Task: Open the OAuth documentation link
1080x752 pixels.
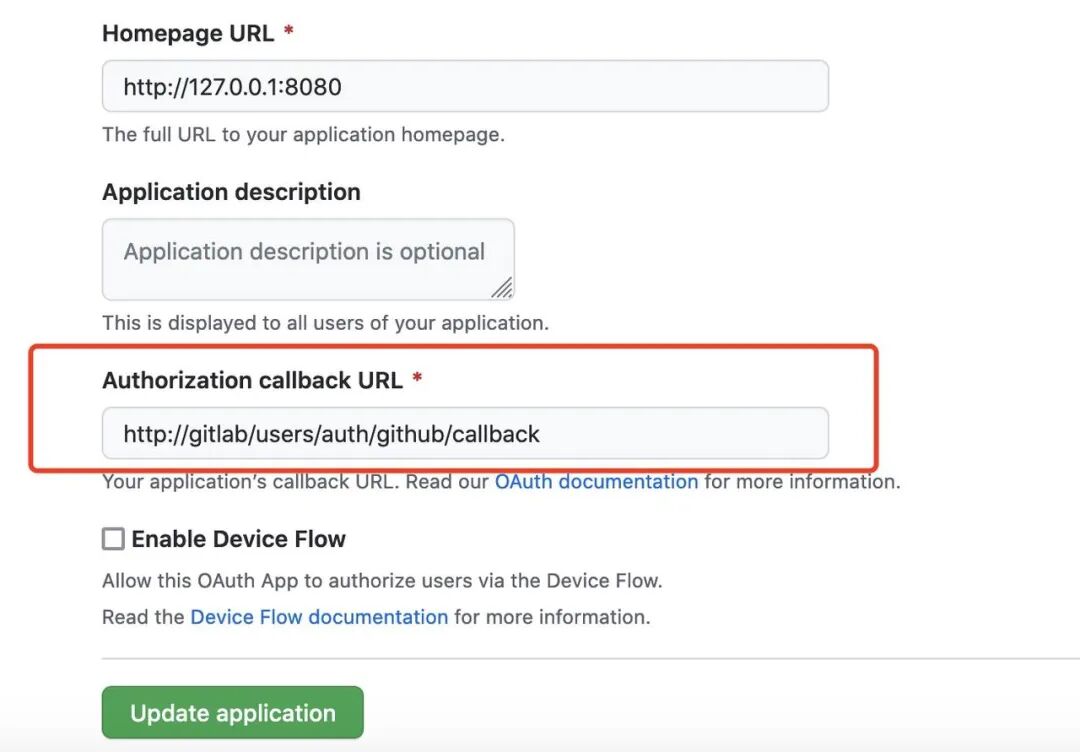Action: pyautogui.click(x=596, y=482)
